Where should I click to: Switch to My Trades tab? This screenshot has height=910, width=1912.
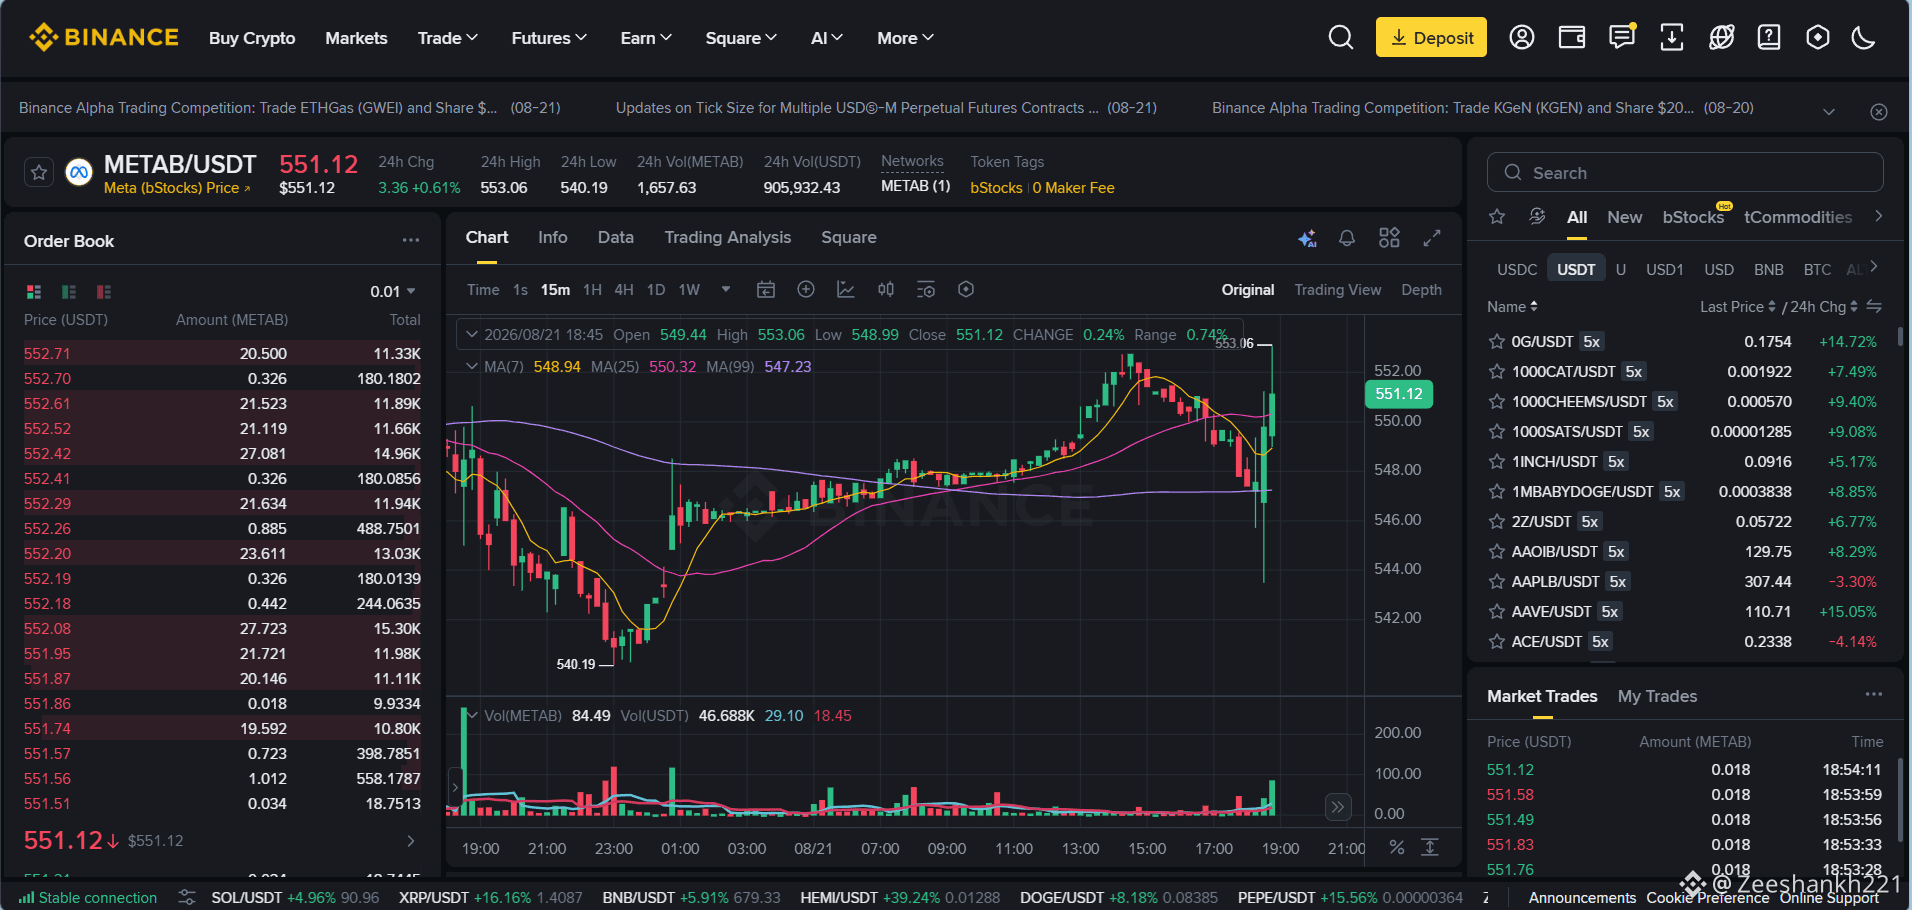(1657, 696)
